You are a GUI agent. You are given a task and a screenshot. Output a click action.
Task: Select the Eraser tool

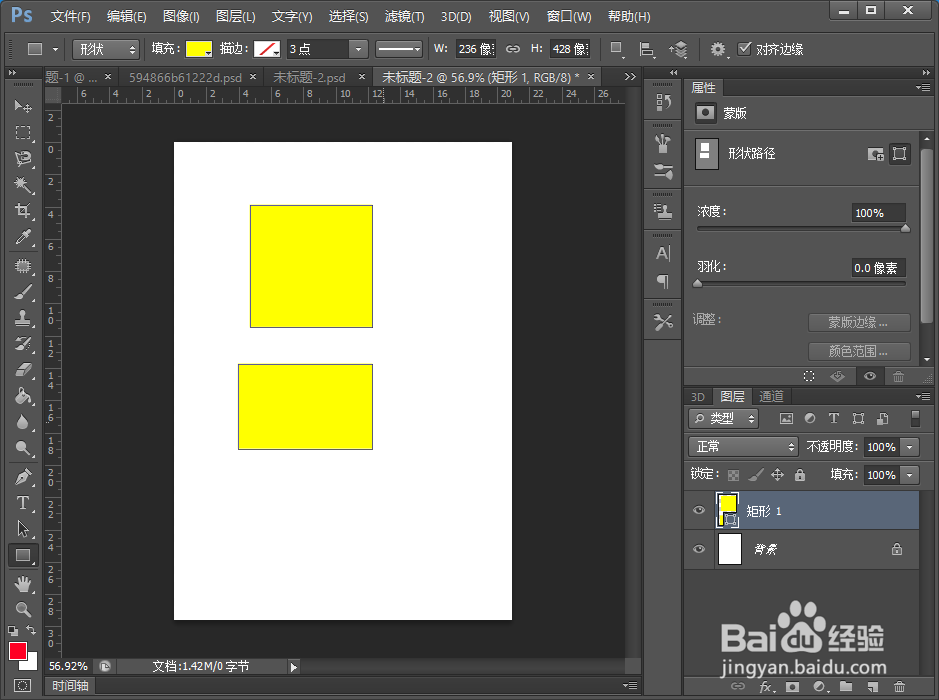pyautogui.click(x=23, y=370)
